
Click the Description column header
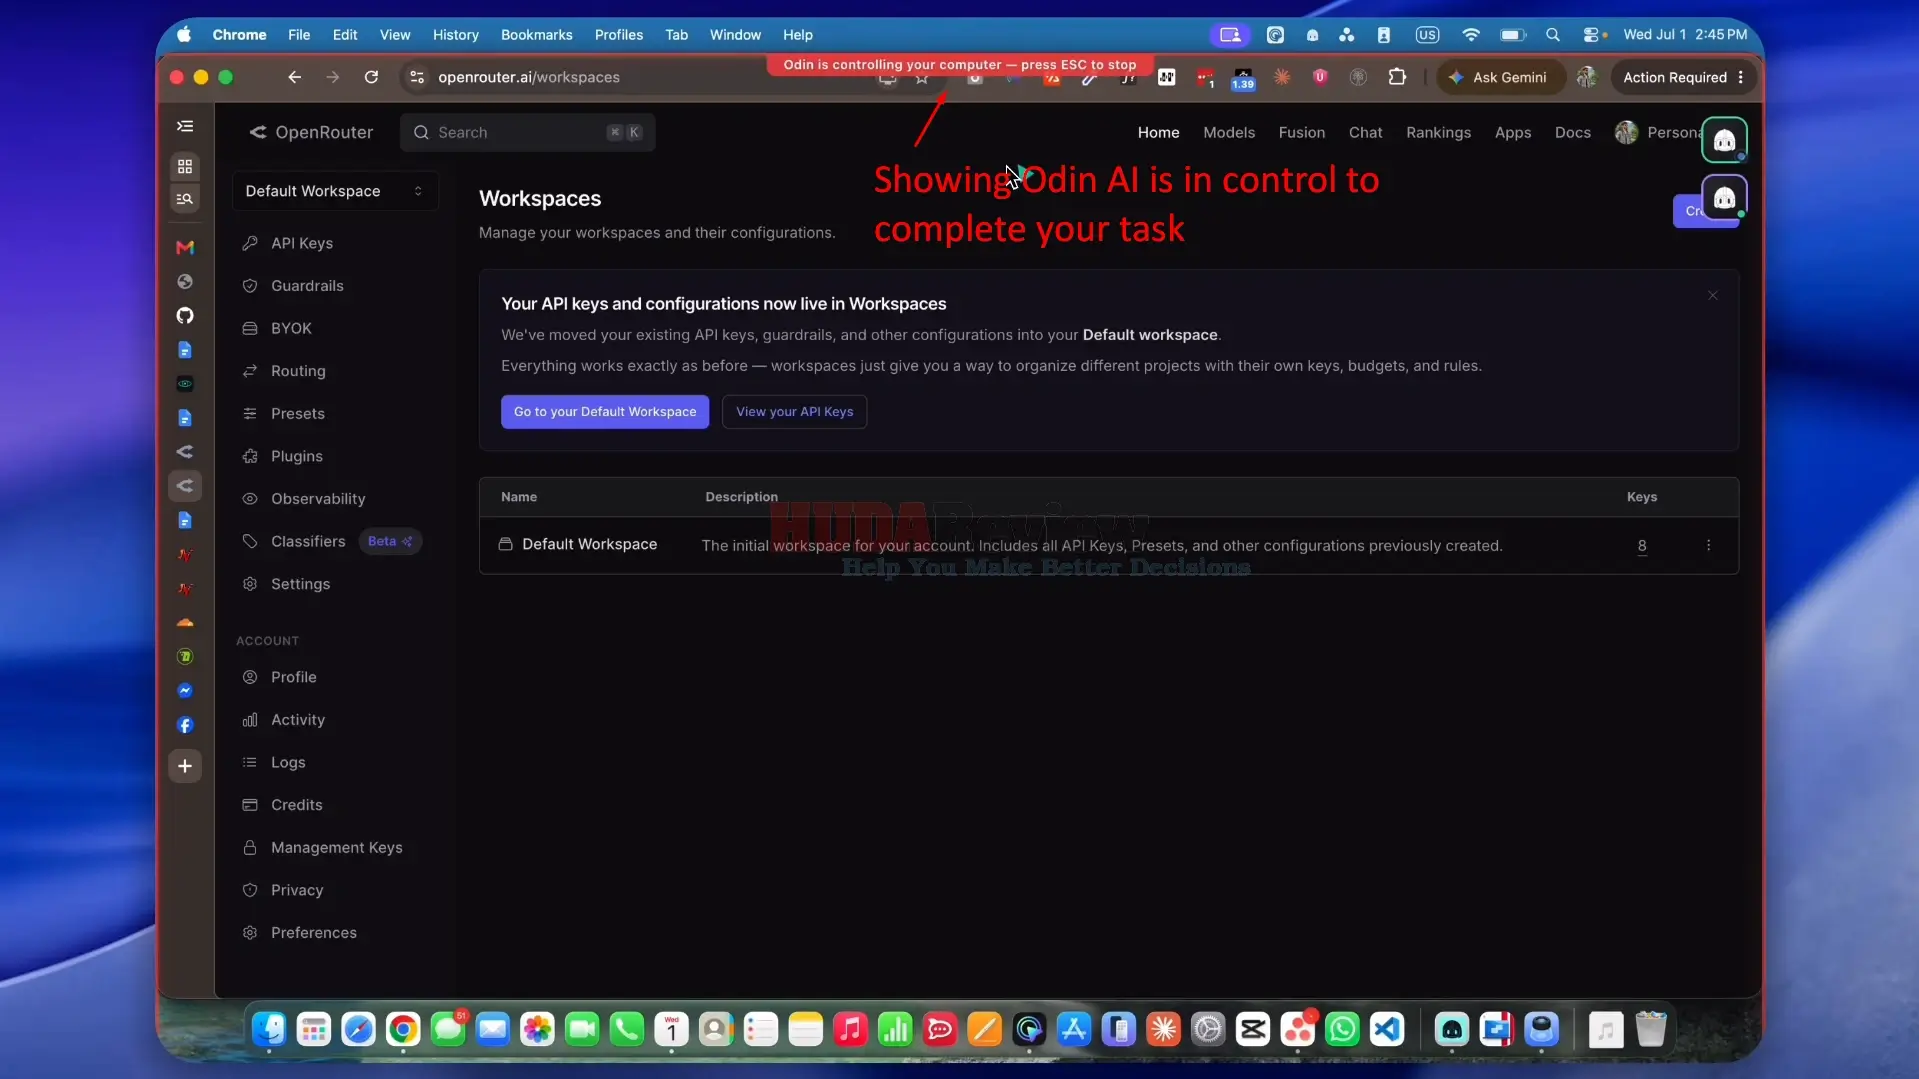pyautogui.click(x=741, y=497)
